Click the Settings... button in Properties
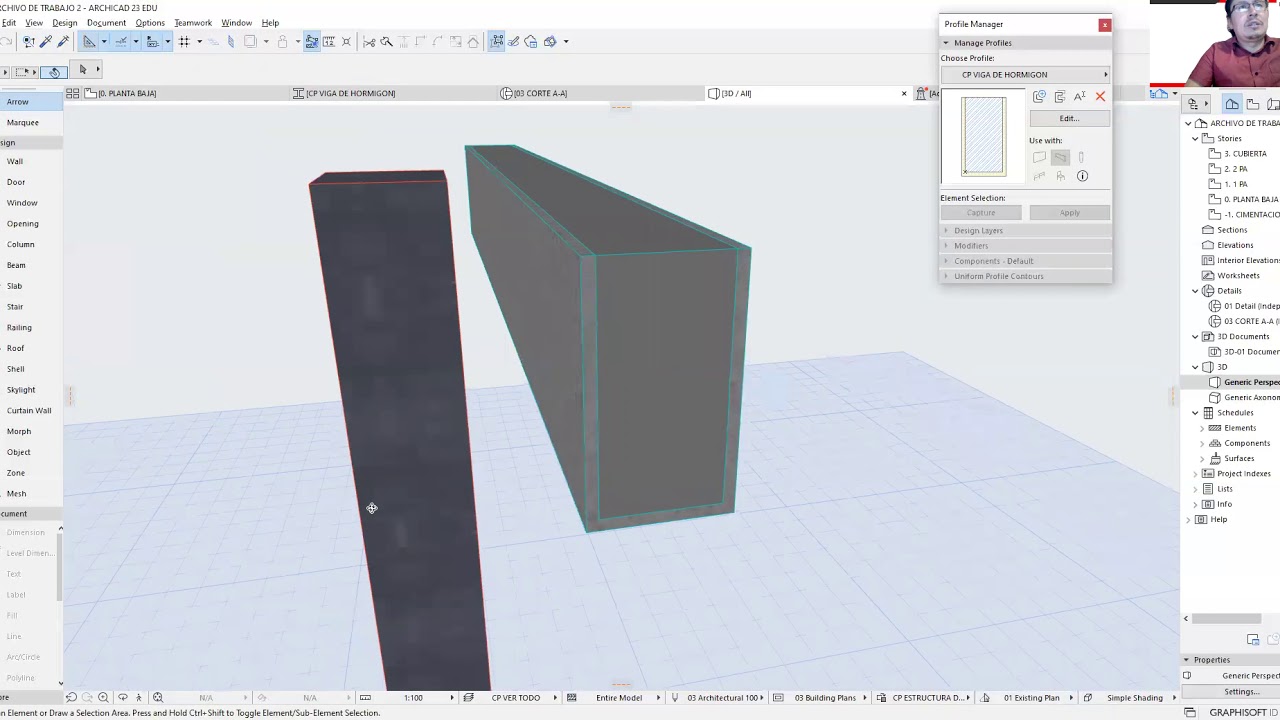 point(1241,692)
